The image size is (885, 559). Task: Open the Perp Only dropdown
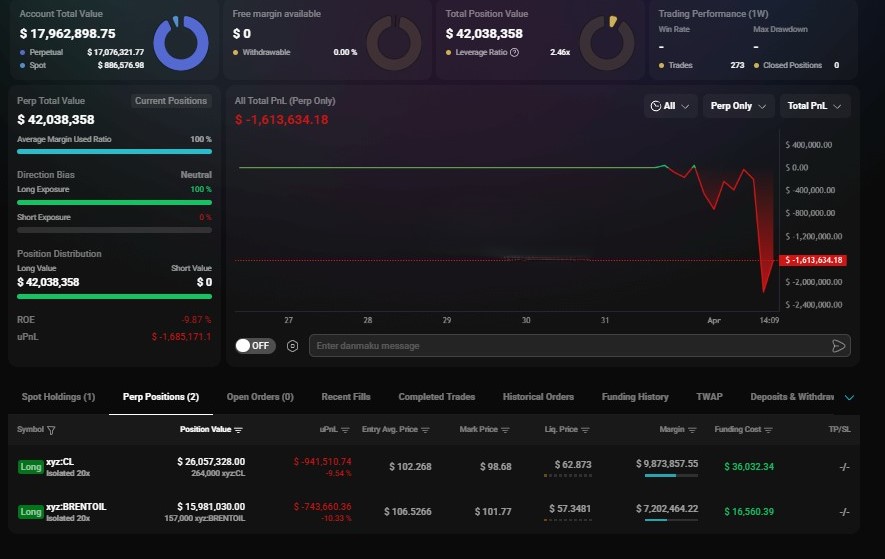coord(738,106)
